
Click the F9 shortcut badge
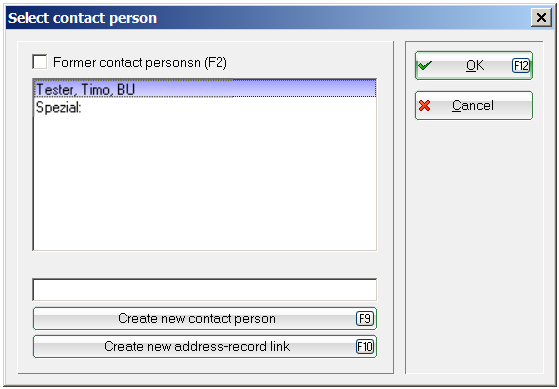click(x=365, y=318)
